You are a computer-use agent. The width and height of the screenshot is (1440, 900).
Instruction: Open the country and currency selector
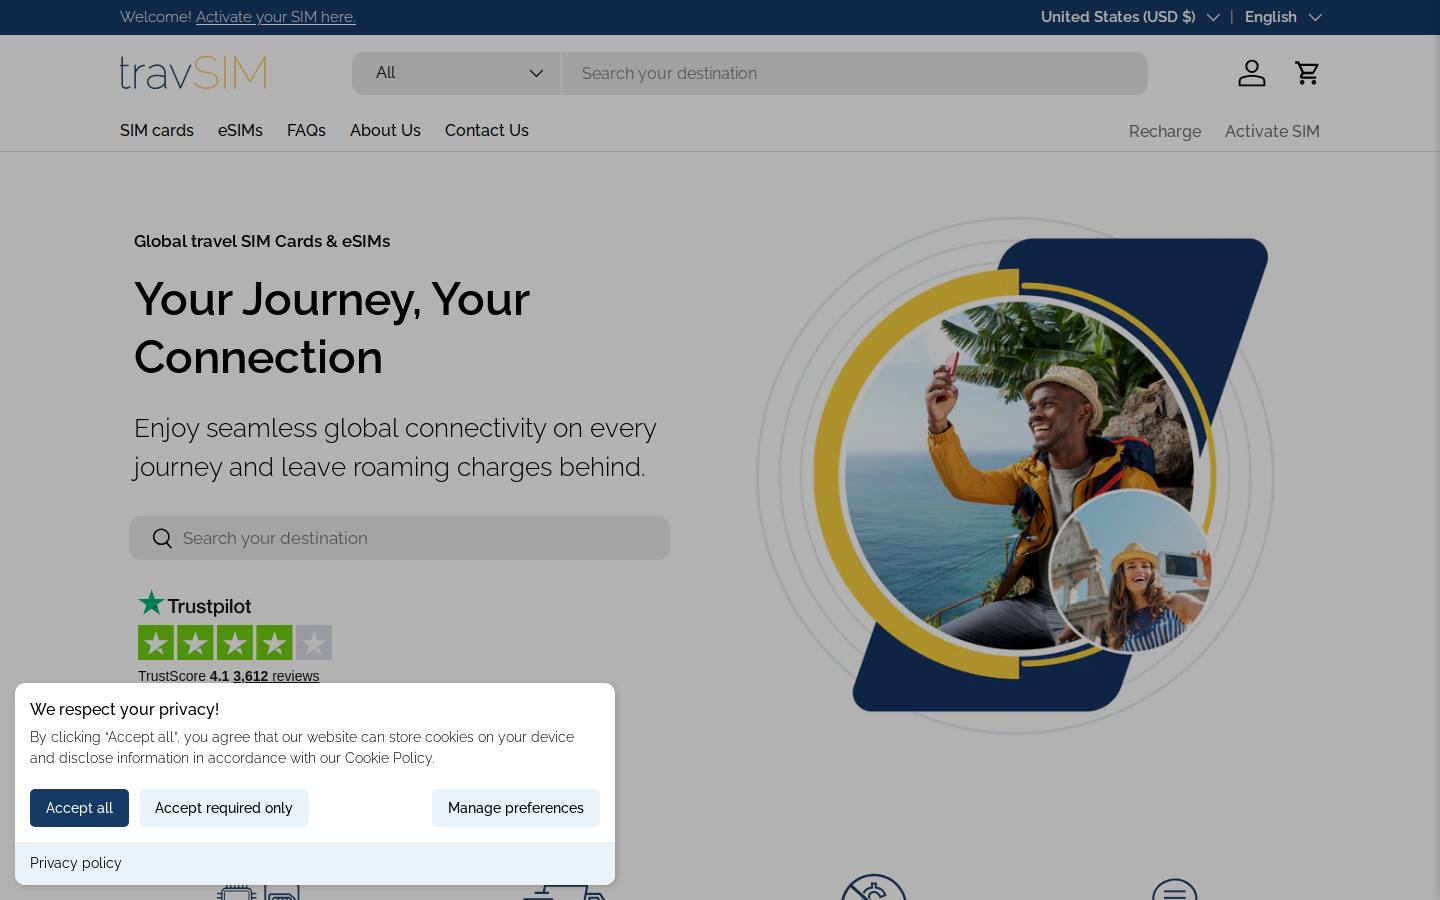1130,17
